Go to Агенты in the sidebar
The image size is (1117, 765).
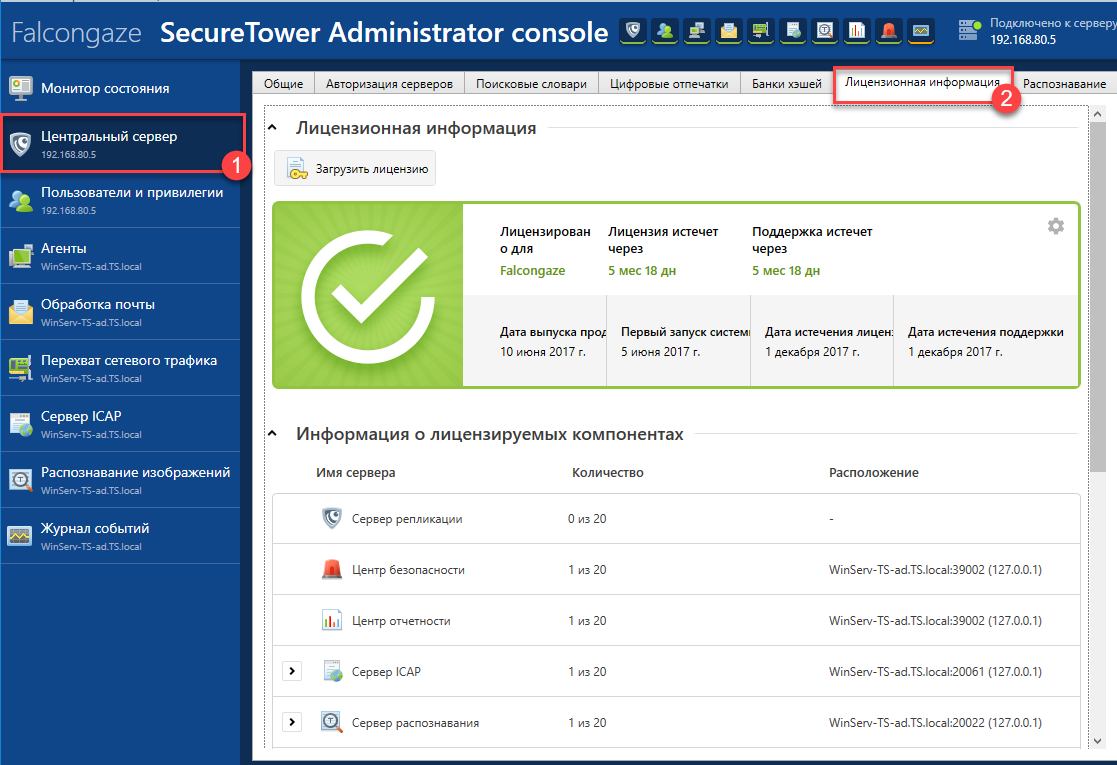click(x=120, y=256)
